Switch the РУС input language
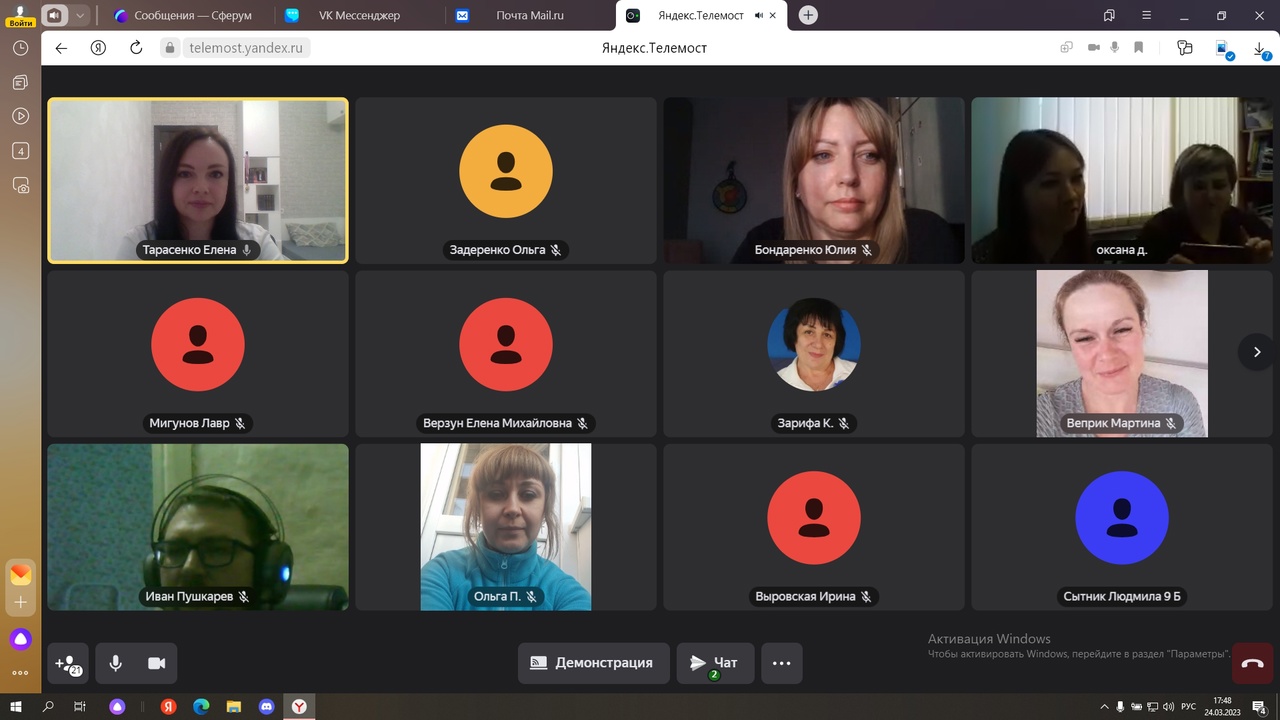This screenshot has width=1280, height=720. (1188, 706)
